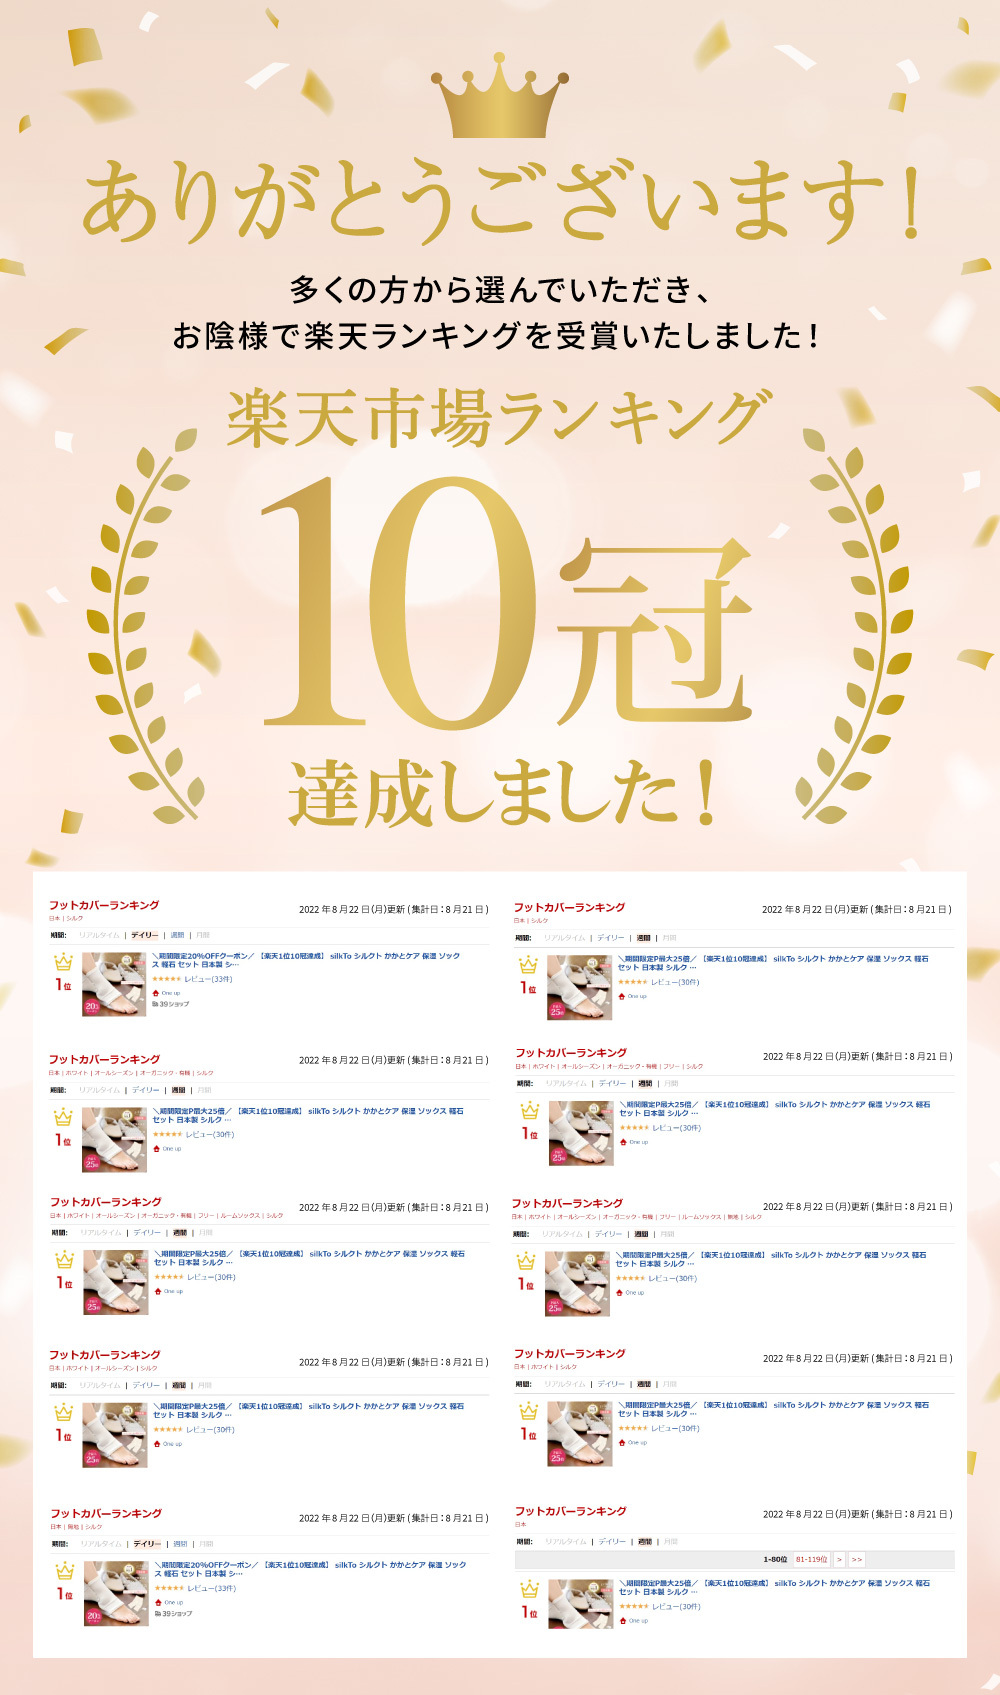
Task: Click the right gold laurel wreath decoration
Action: (855, 625)
